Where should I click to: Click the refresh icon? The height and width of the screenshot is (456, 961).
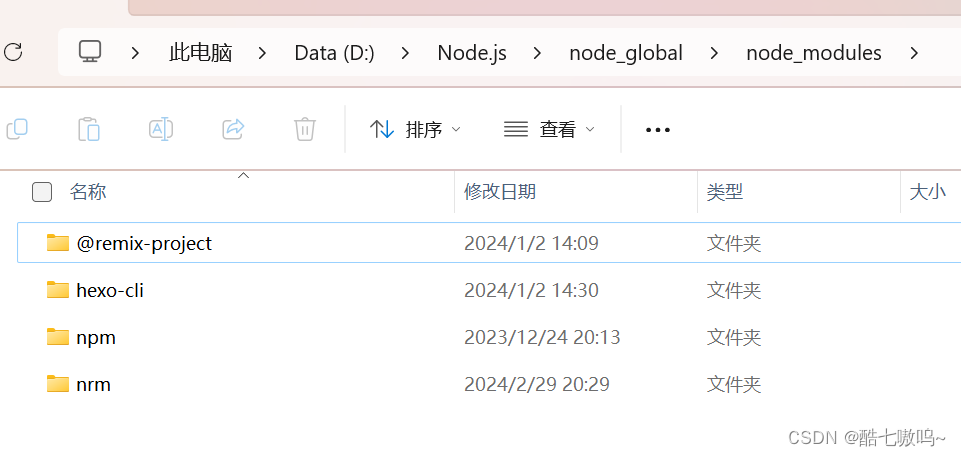point(13,52)
